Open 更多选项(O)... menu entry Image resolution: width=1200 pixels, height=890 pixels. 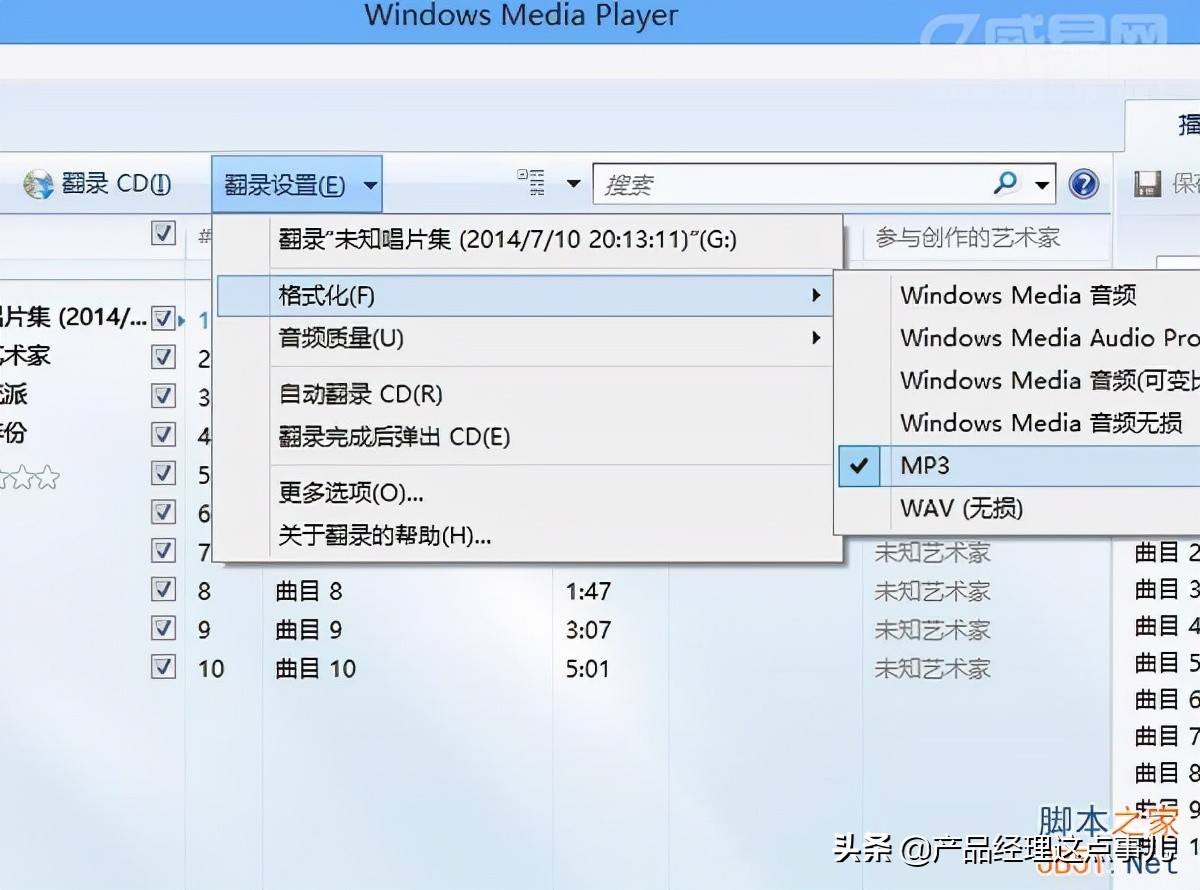(x=351, y=493)
